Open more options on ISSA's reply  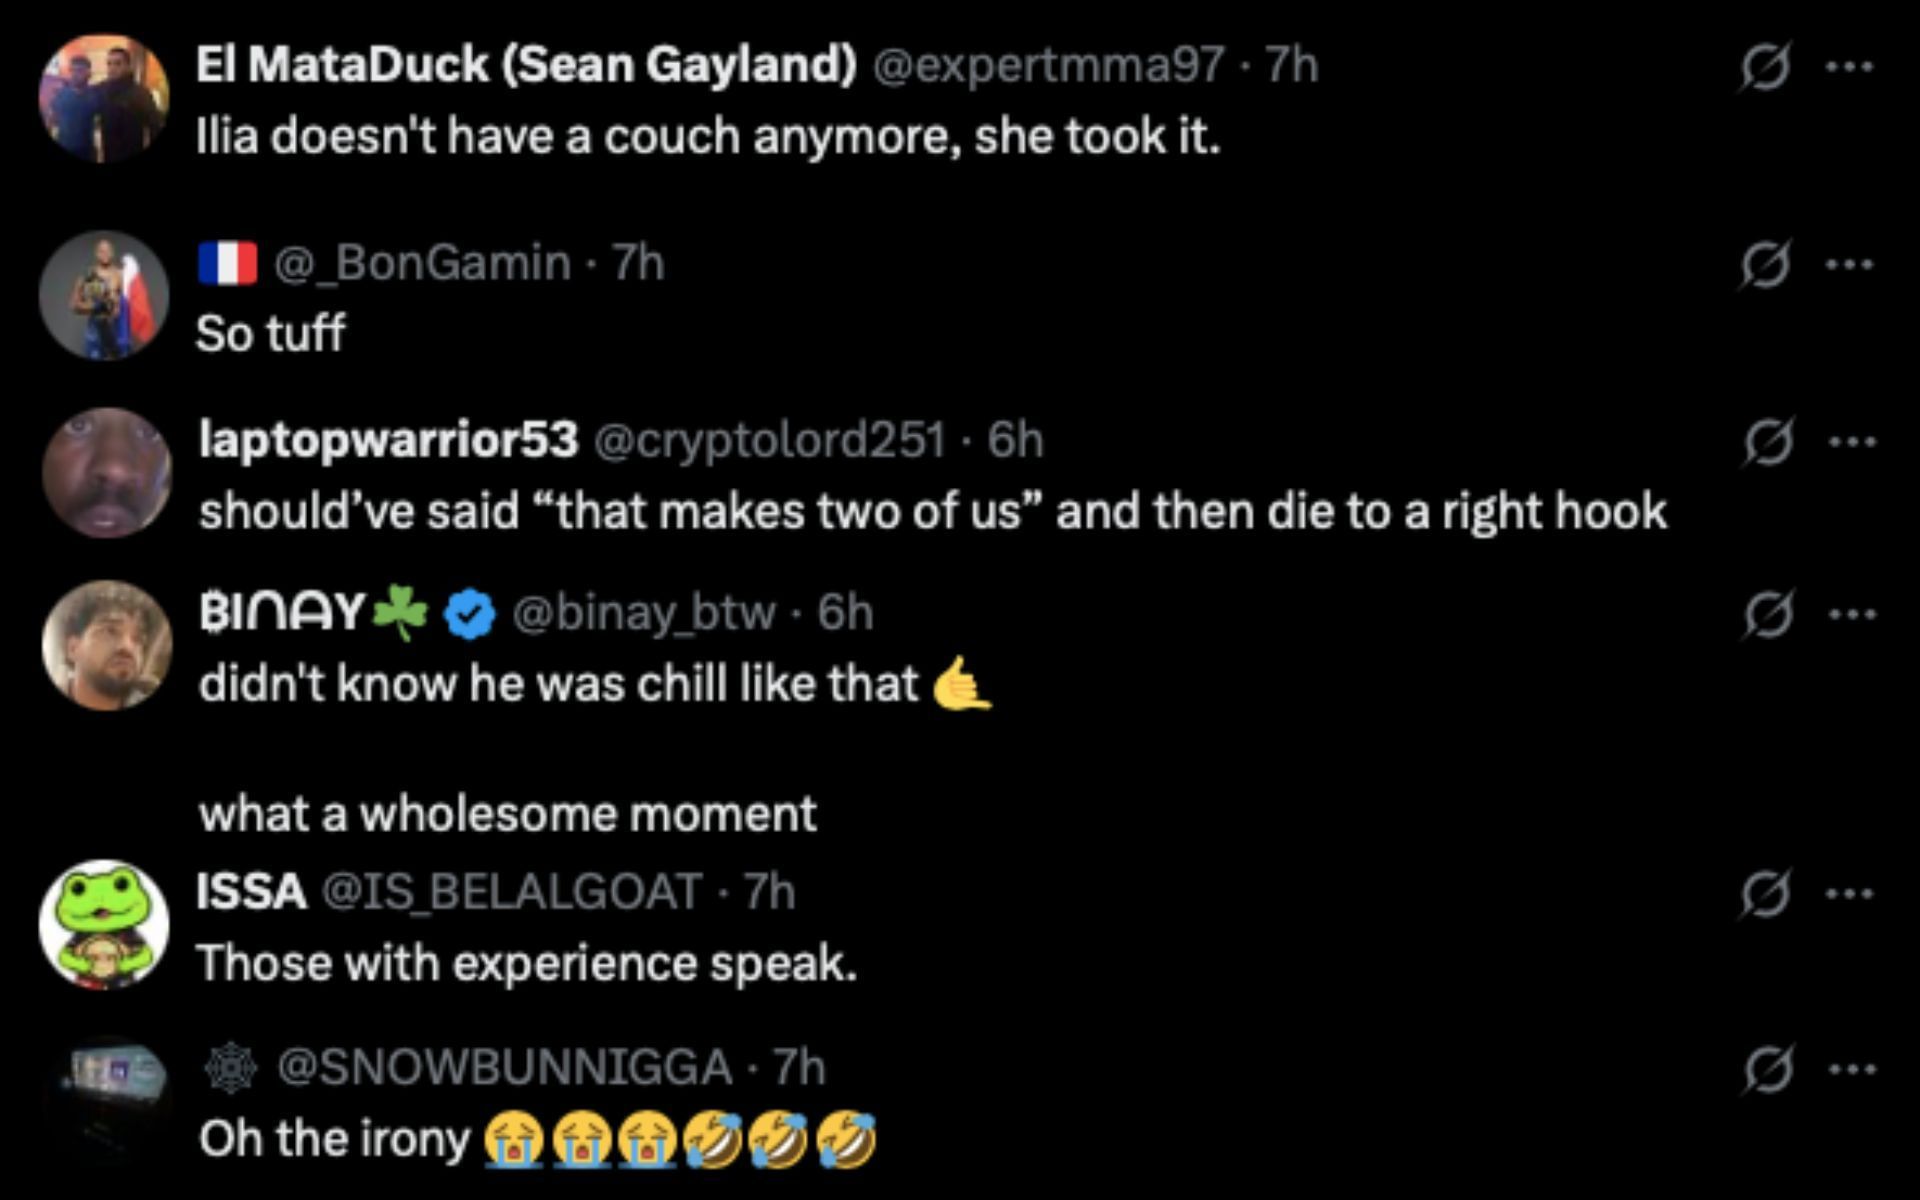click(1850, 893)
